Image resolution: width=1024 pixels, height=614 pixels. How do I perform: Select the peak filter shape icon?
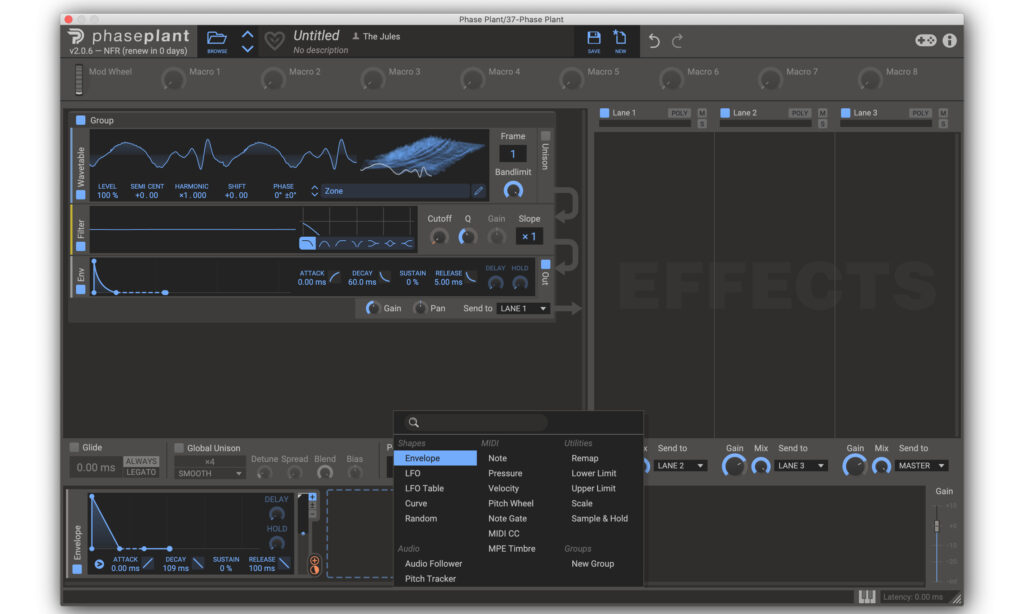point(390,244)
